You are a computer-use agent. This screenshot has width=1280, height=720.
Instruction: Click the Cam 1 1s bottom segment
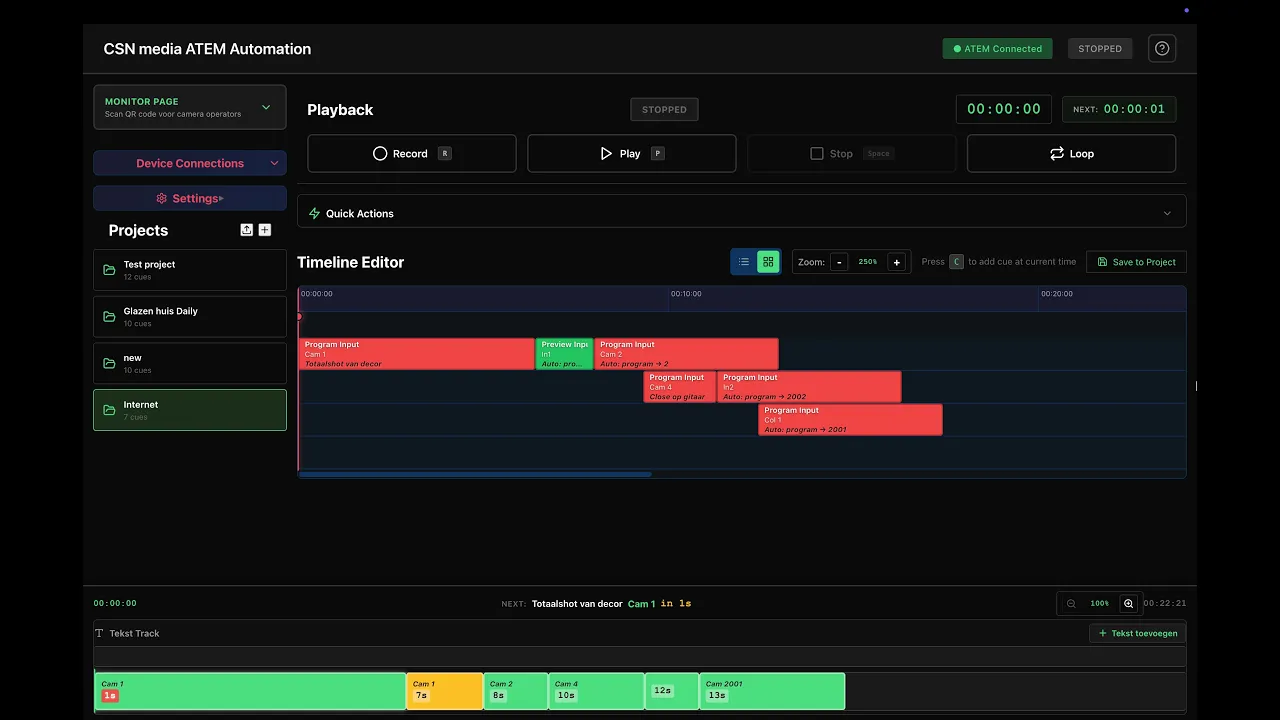pyautogui.click(x=250, y=691)
